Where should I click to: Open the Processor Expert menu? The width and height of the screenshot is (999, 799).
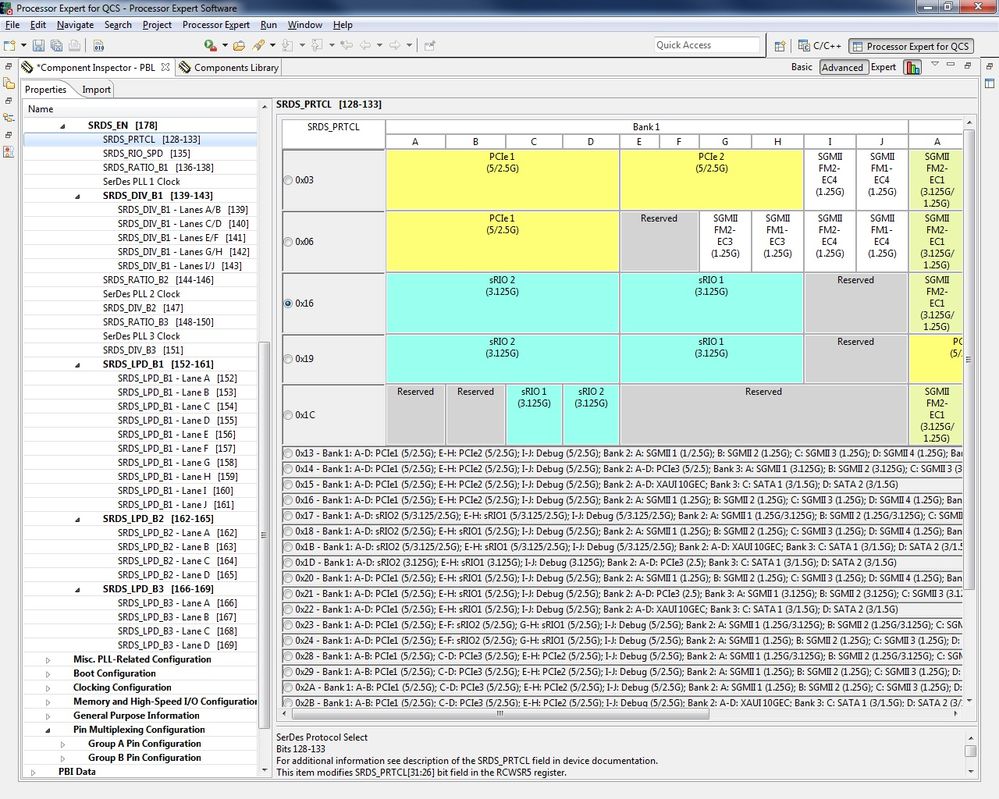pyautogui.click(x=216, y=25)
